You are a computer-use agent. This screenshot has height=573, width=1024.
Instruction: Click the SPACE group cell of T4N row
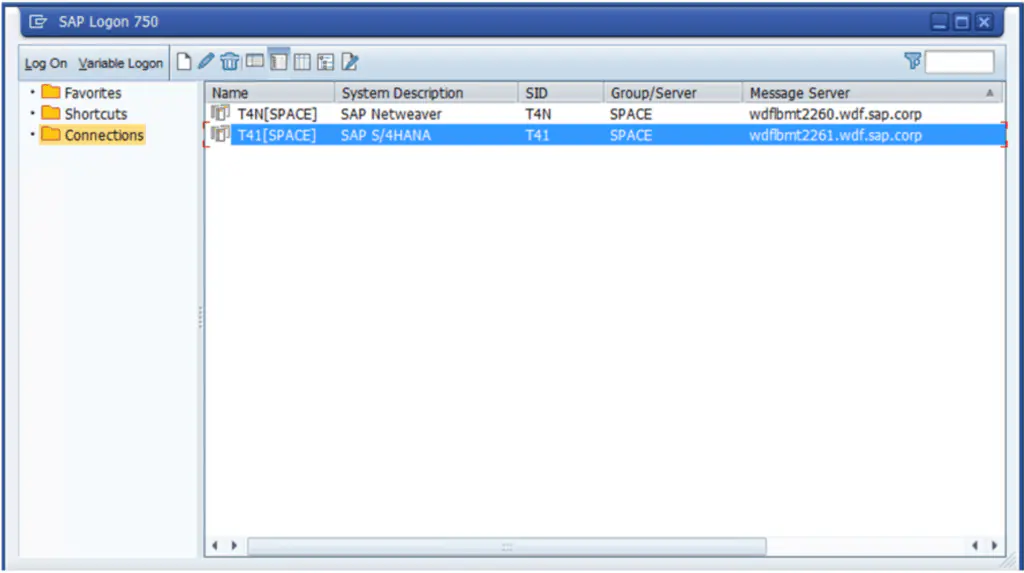[x=631, y=114]
